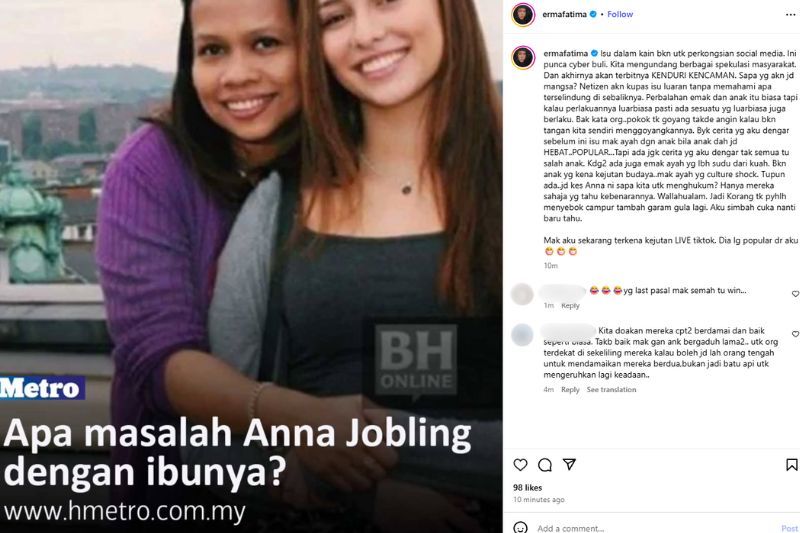
Task: View the 98 likes list
Action: pyautogui.click(x=528, y=488)
